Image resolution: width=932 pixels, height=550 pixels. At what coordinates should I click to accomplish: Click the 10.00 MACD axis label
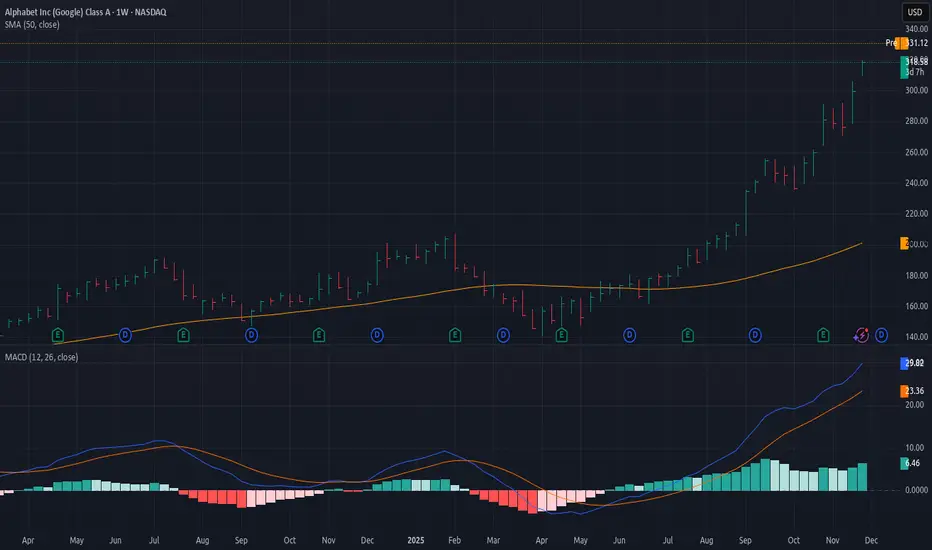pos(915,447)
